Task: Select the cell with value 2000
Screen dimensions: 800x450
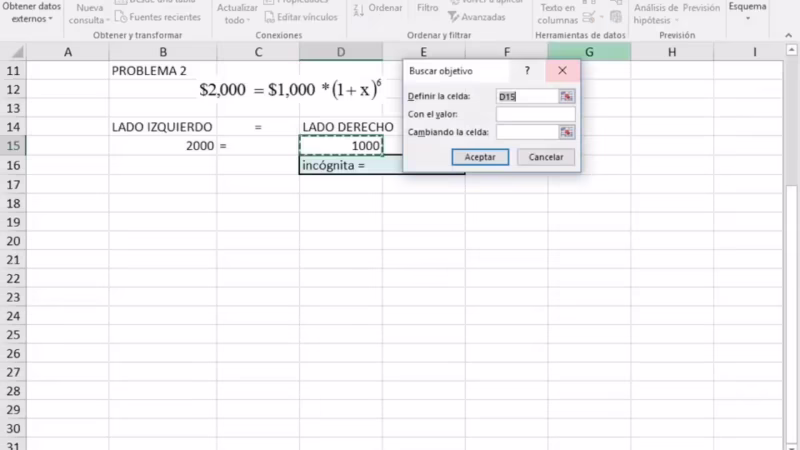Action: tap(163, 146)
